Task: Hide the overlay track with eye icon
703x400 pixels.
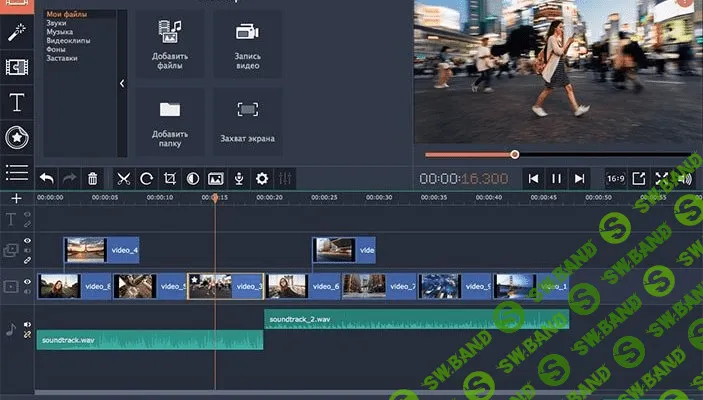Action: 27,241
